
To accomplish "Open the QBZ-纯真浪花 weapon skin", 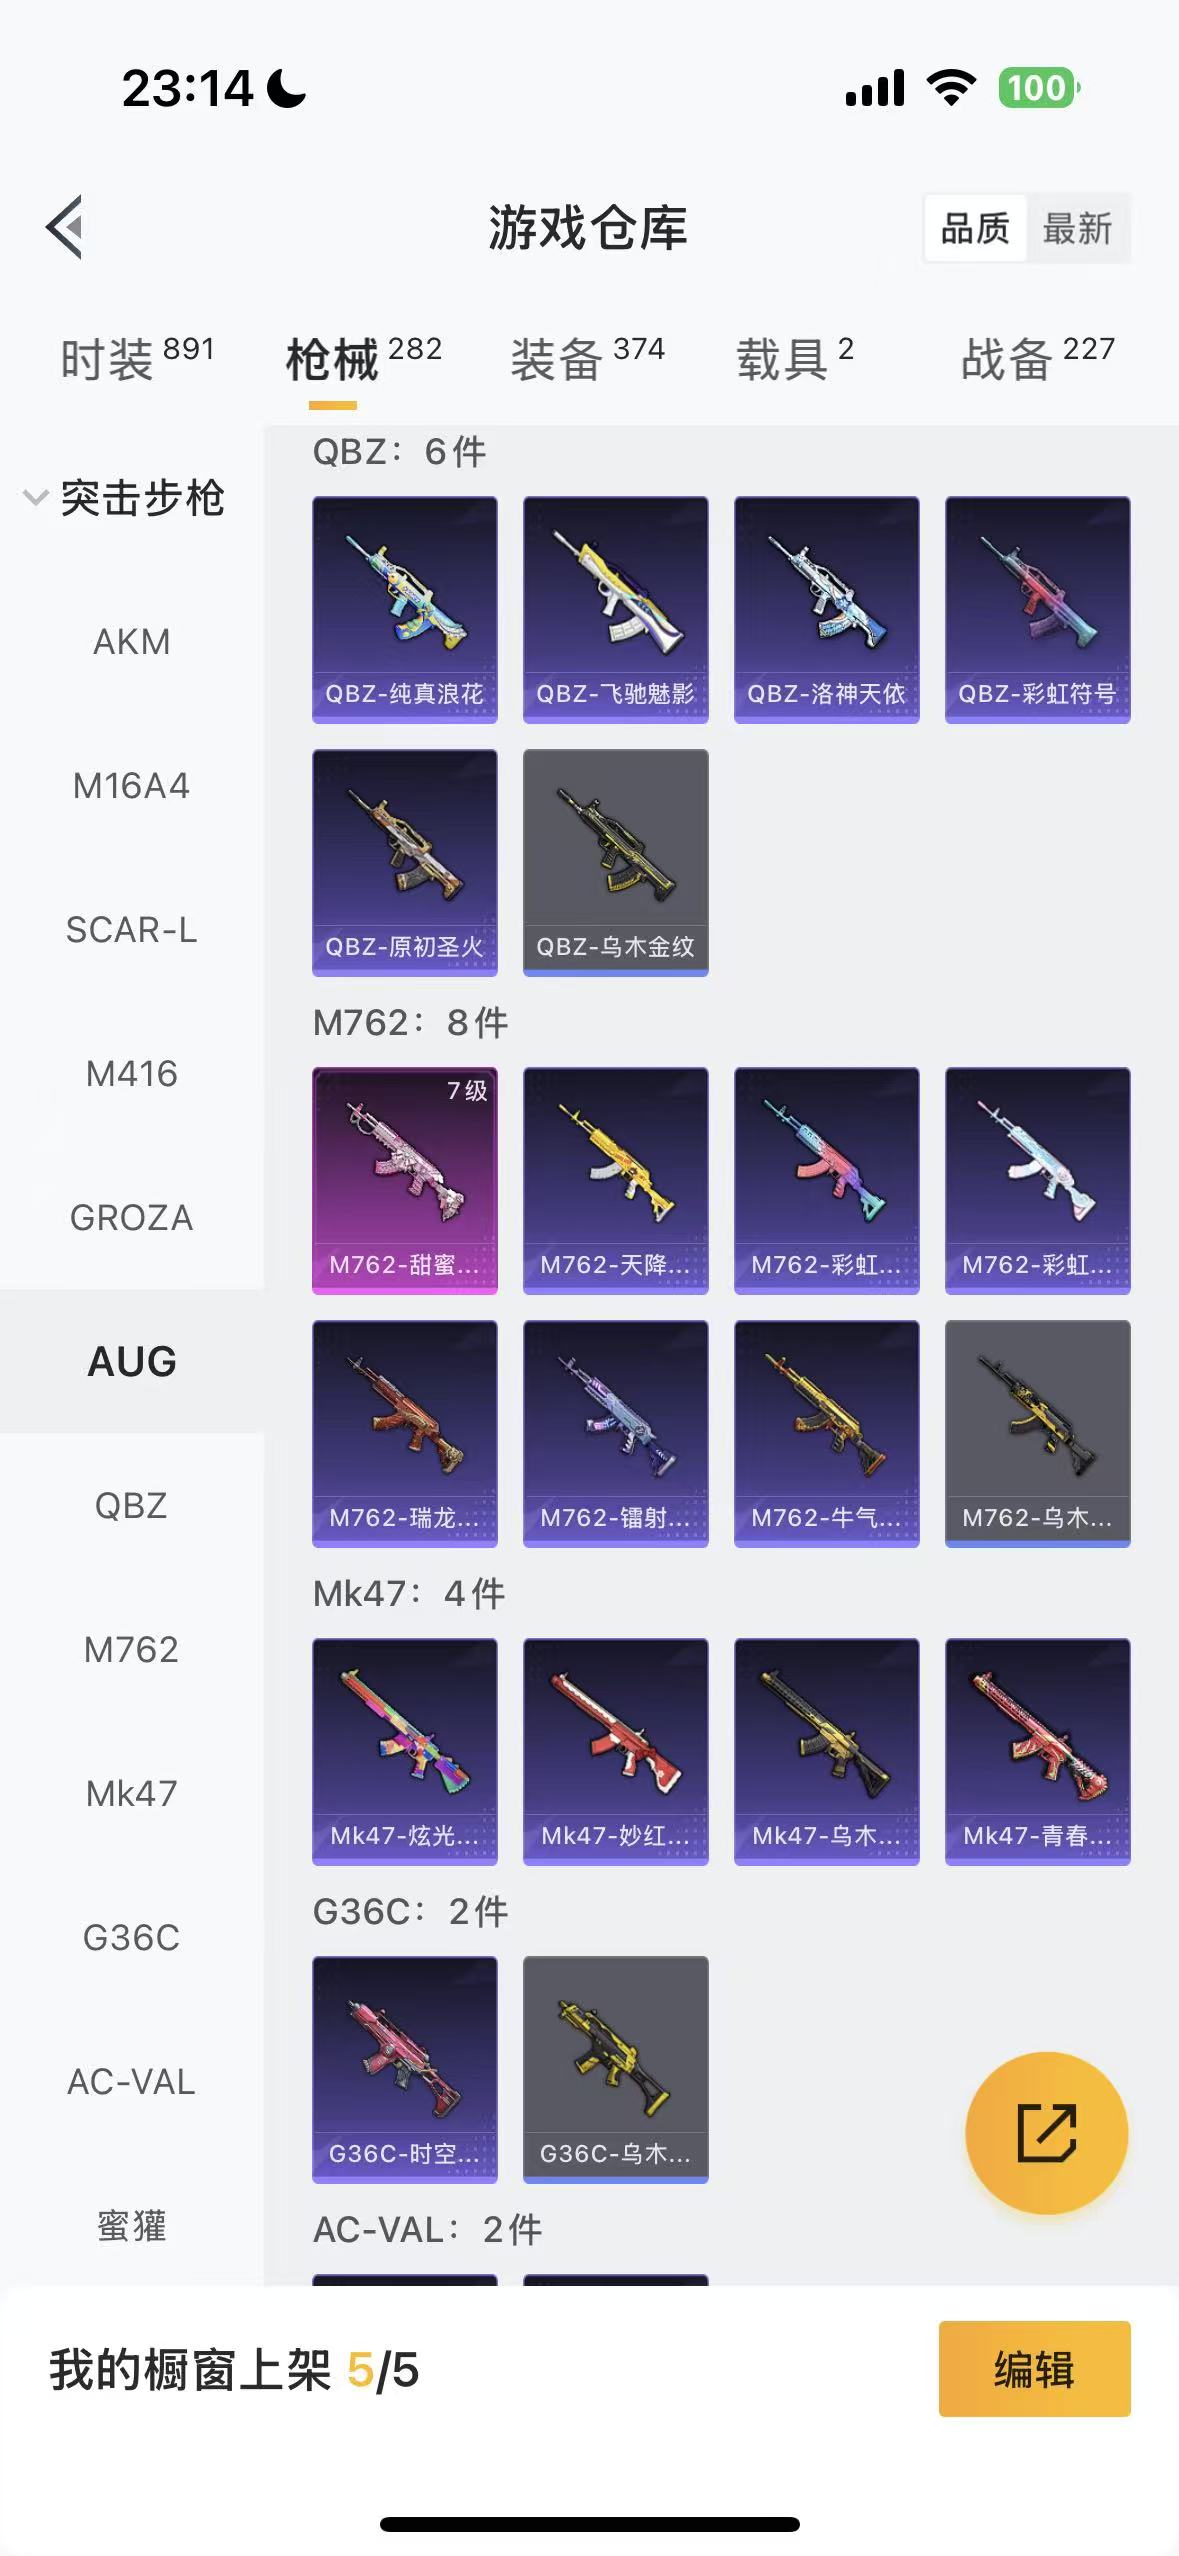I will 405,609.
